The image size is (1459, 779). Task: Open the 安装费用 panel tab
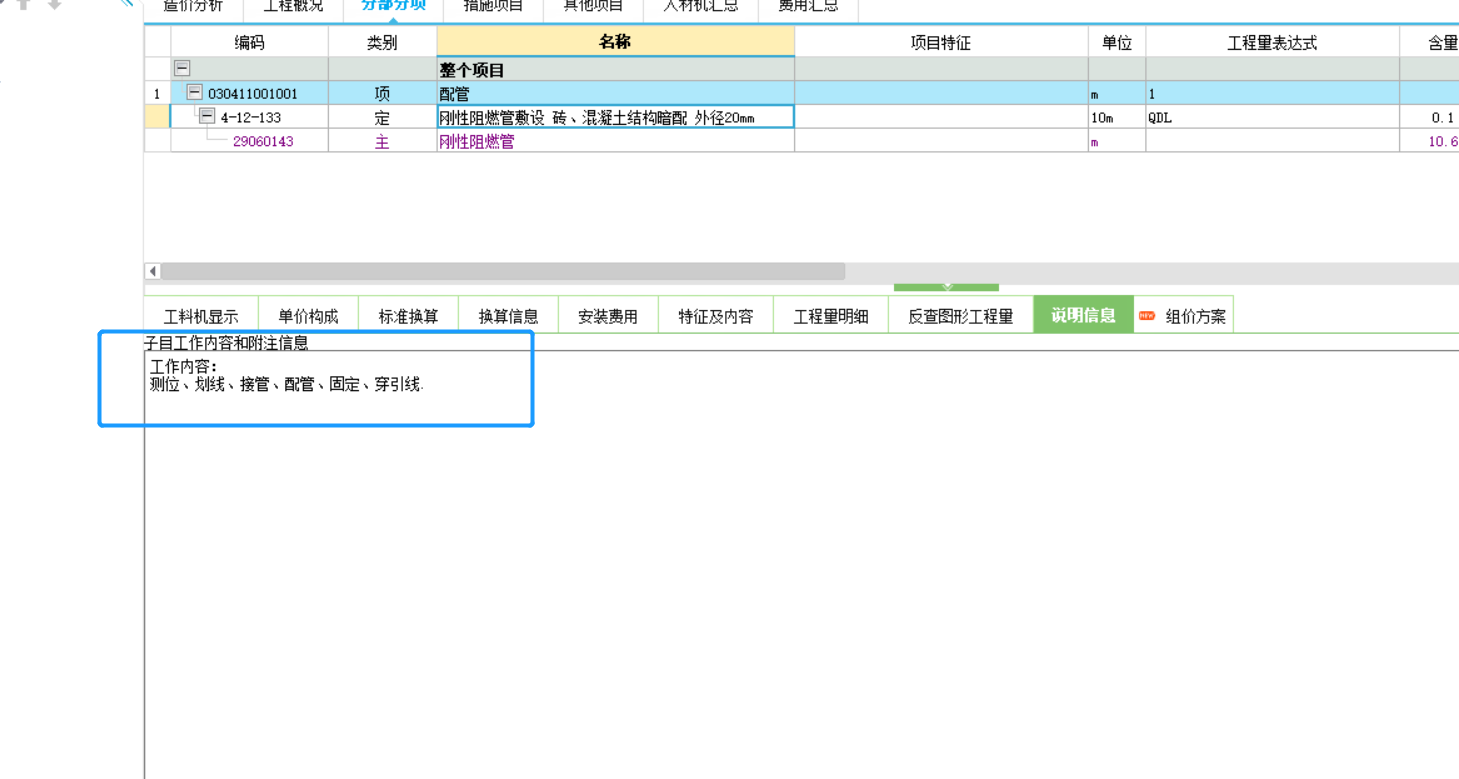pyautogui.click(x=608, y=316)
